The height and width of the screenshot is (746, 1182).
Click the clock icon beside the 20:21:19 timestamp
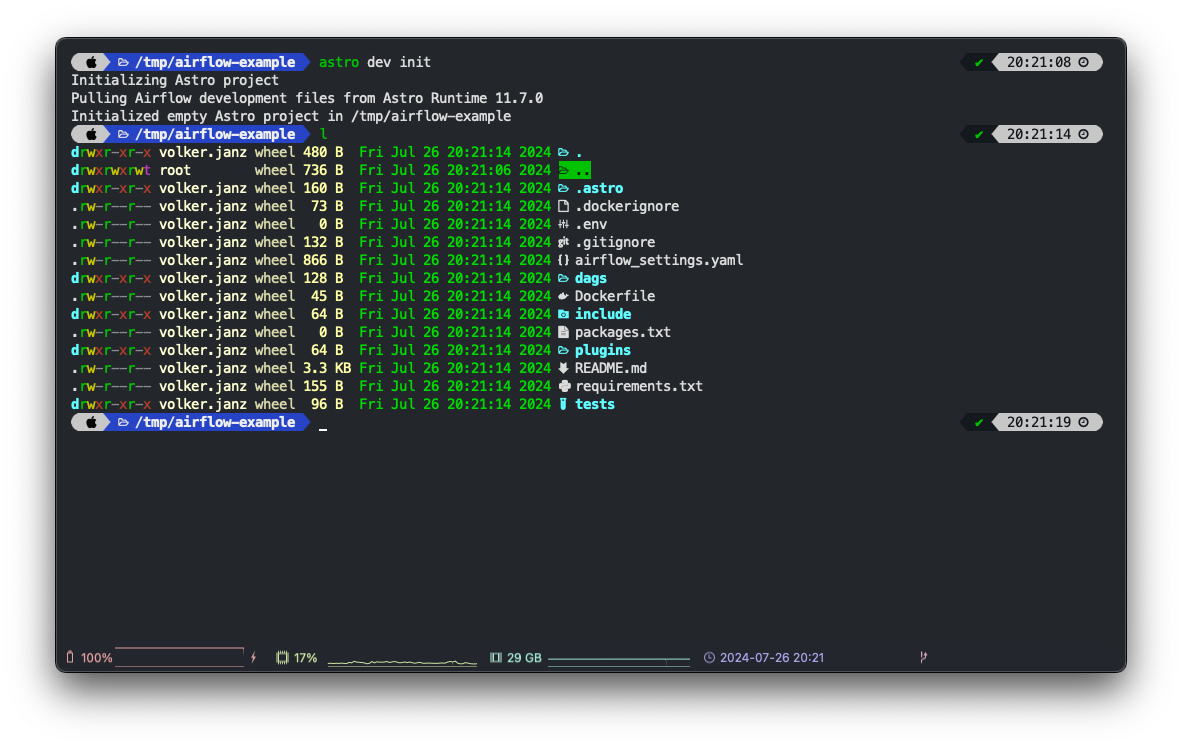point(1083,422)
